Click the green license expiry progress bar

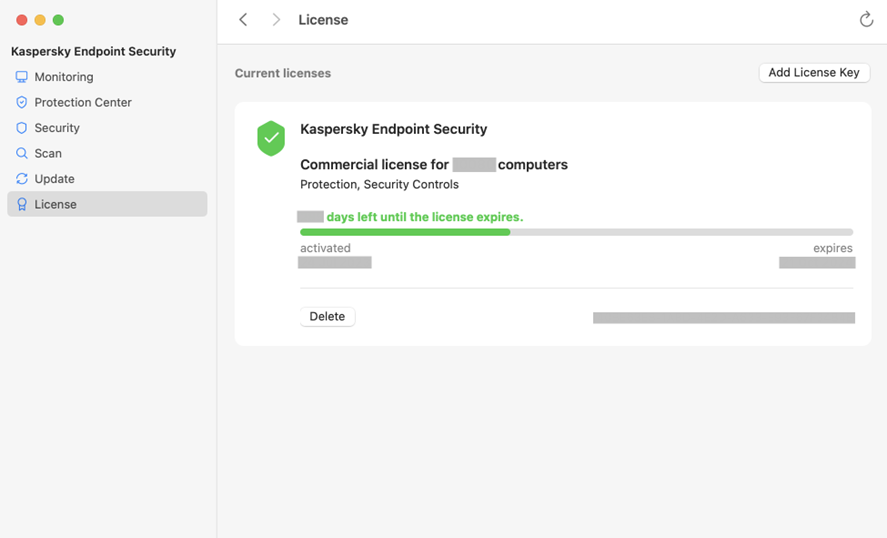coord(405,232)
